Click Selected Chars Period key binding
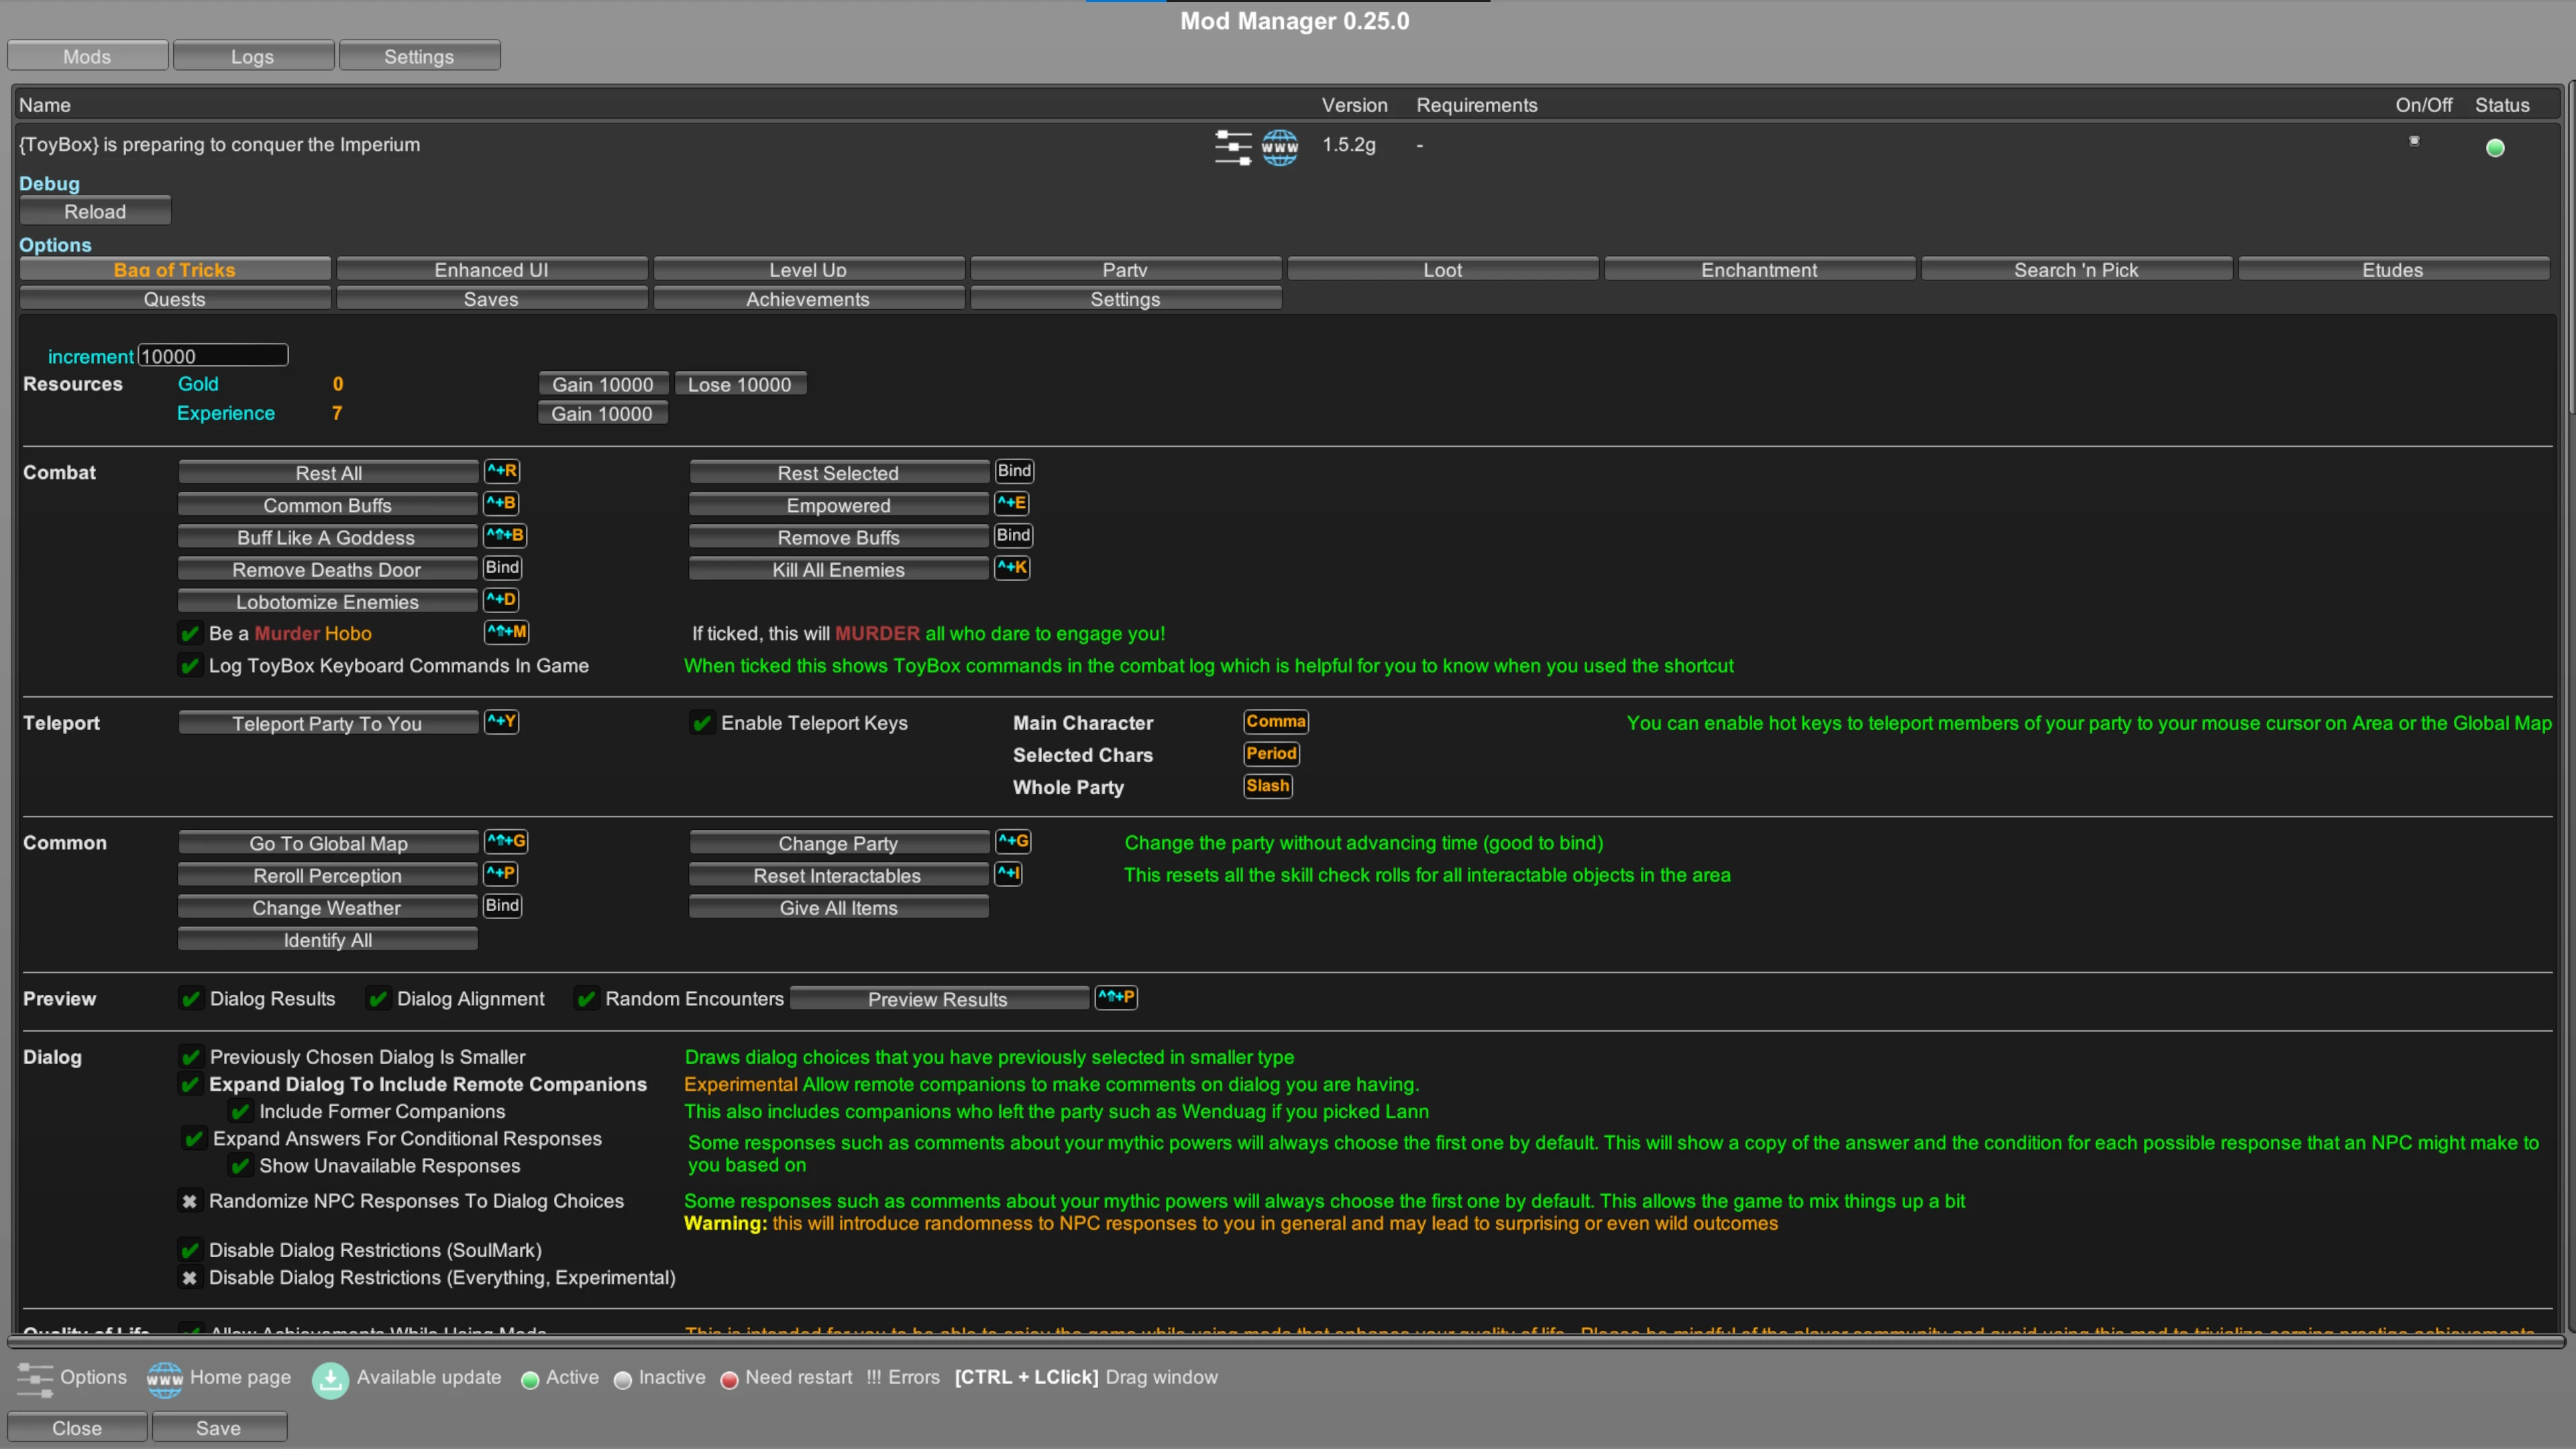 [x=1272, y=754]
